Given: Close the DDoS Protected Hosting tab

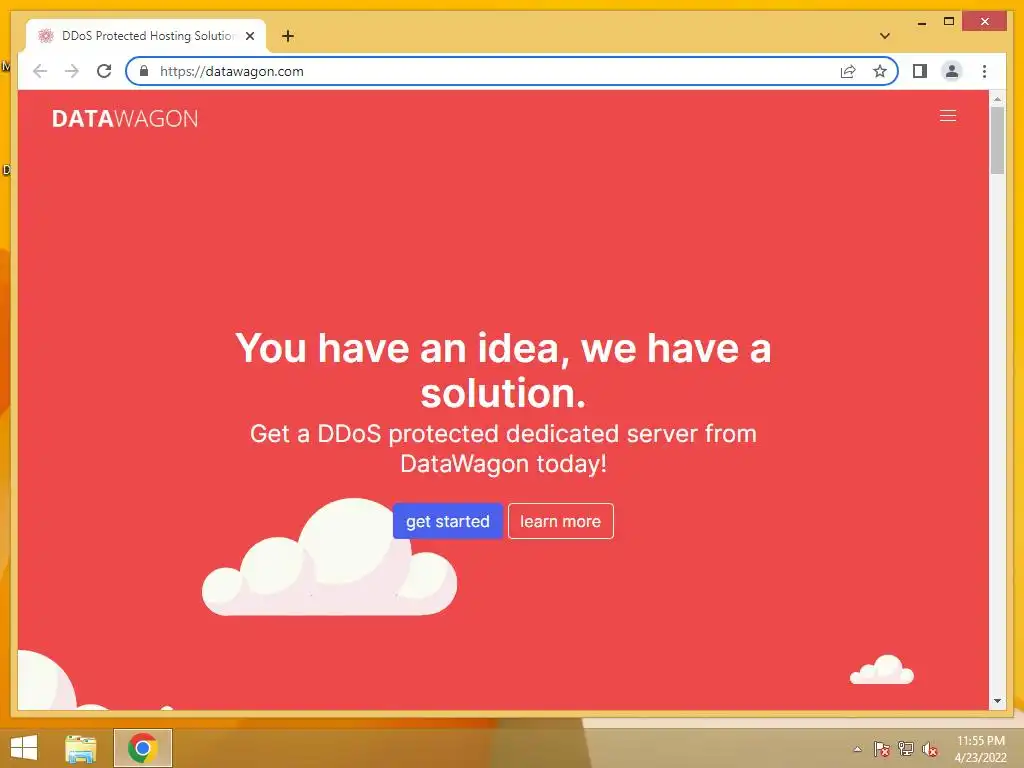Looking at the screenshot, I should pyautogui.click(x=249, y=36).
